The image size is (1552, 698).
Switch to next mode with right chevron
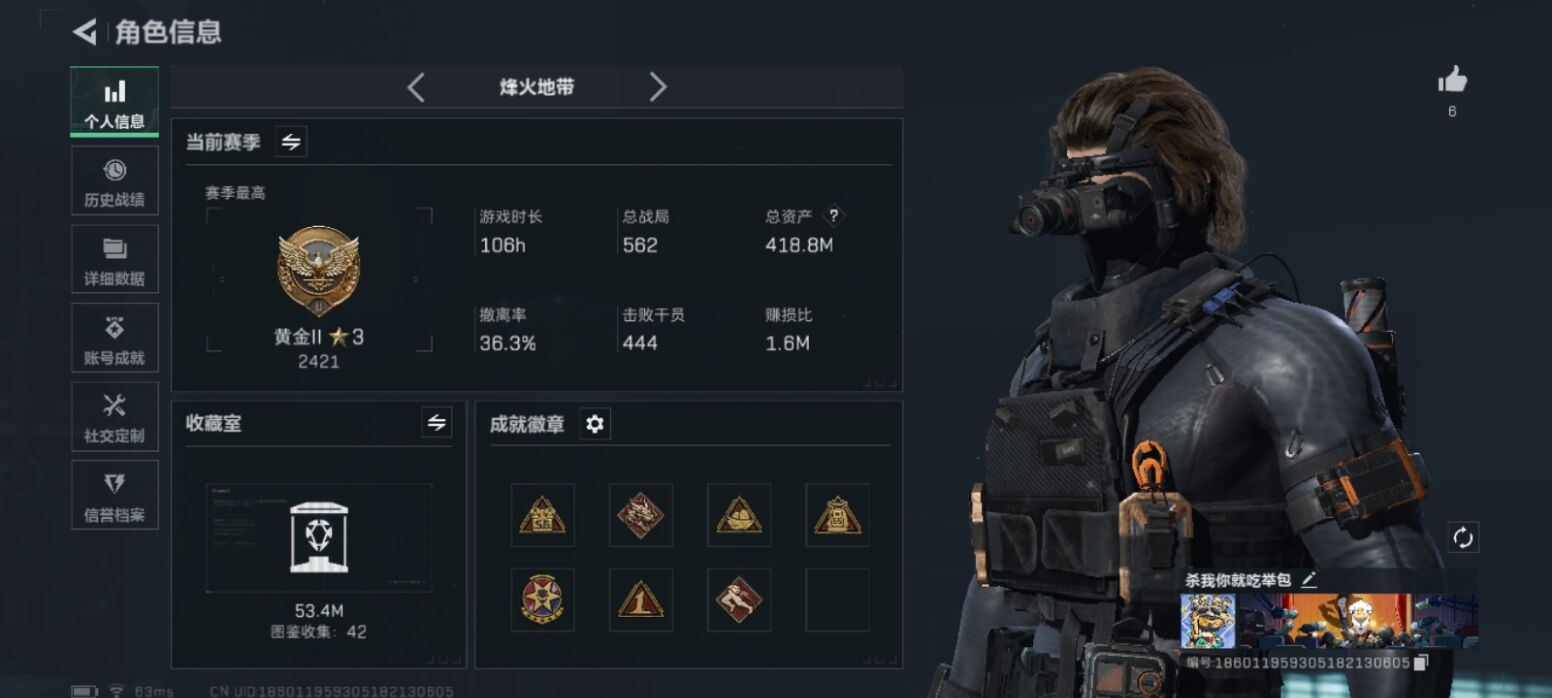click(x=657, y=87)
